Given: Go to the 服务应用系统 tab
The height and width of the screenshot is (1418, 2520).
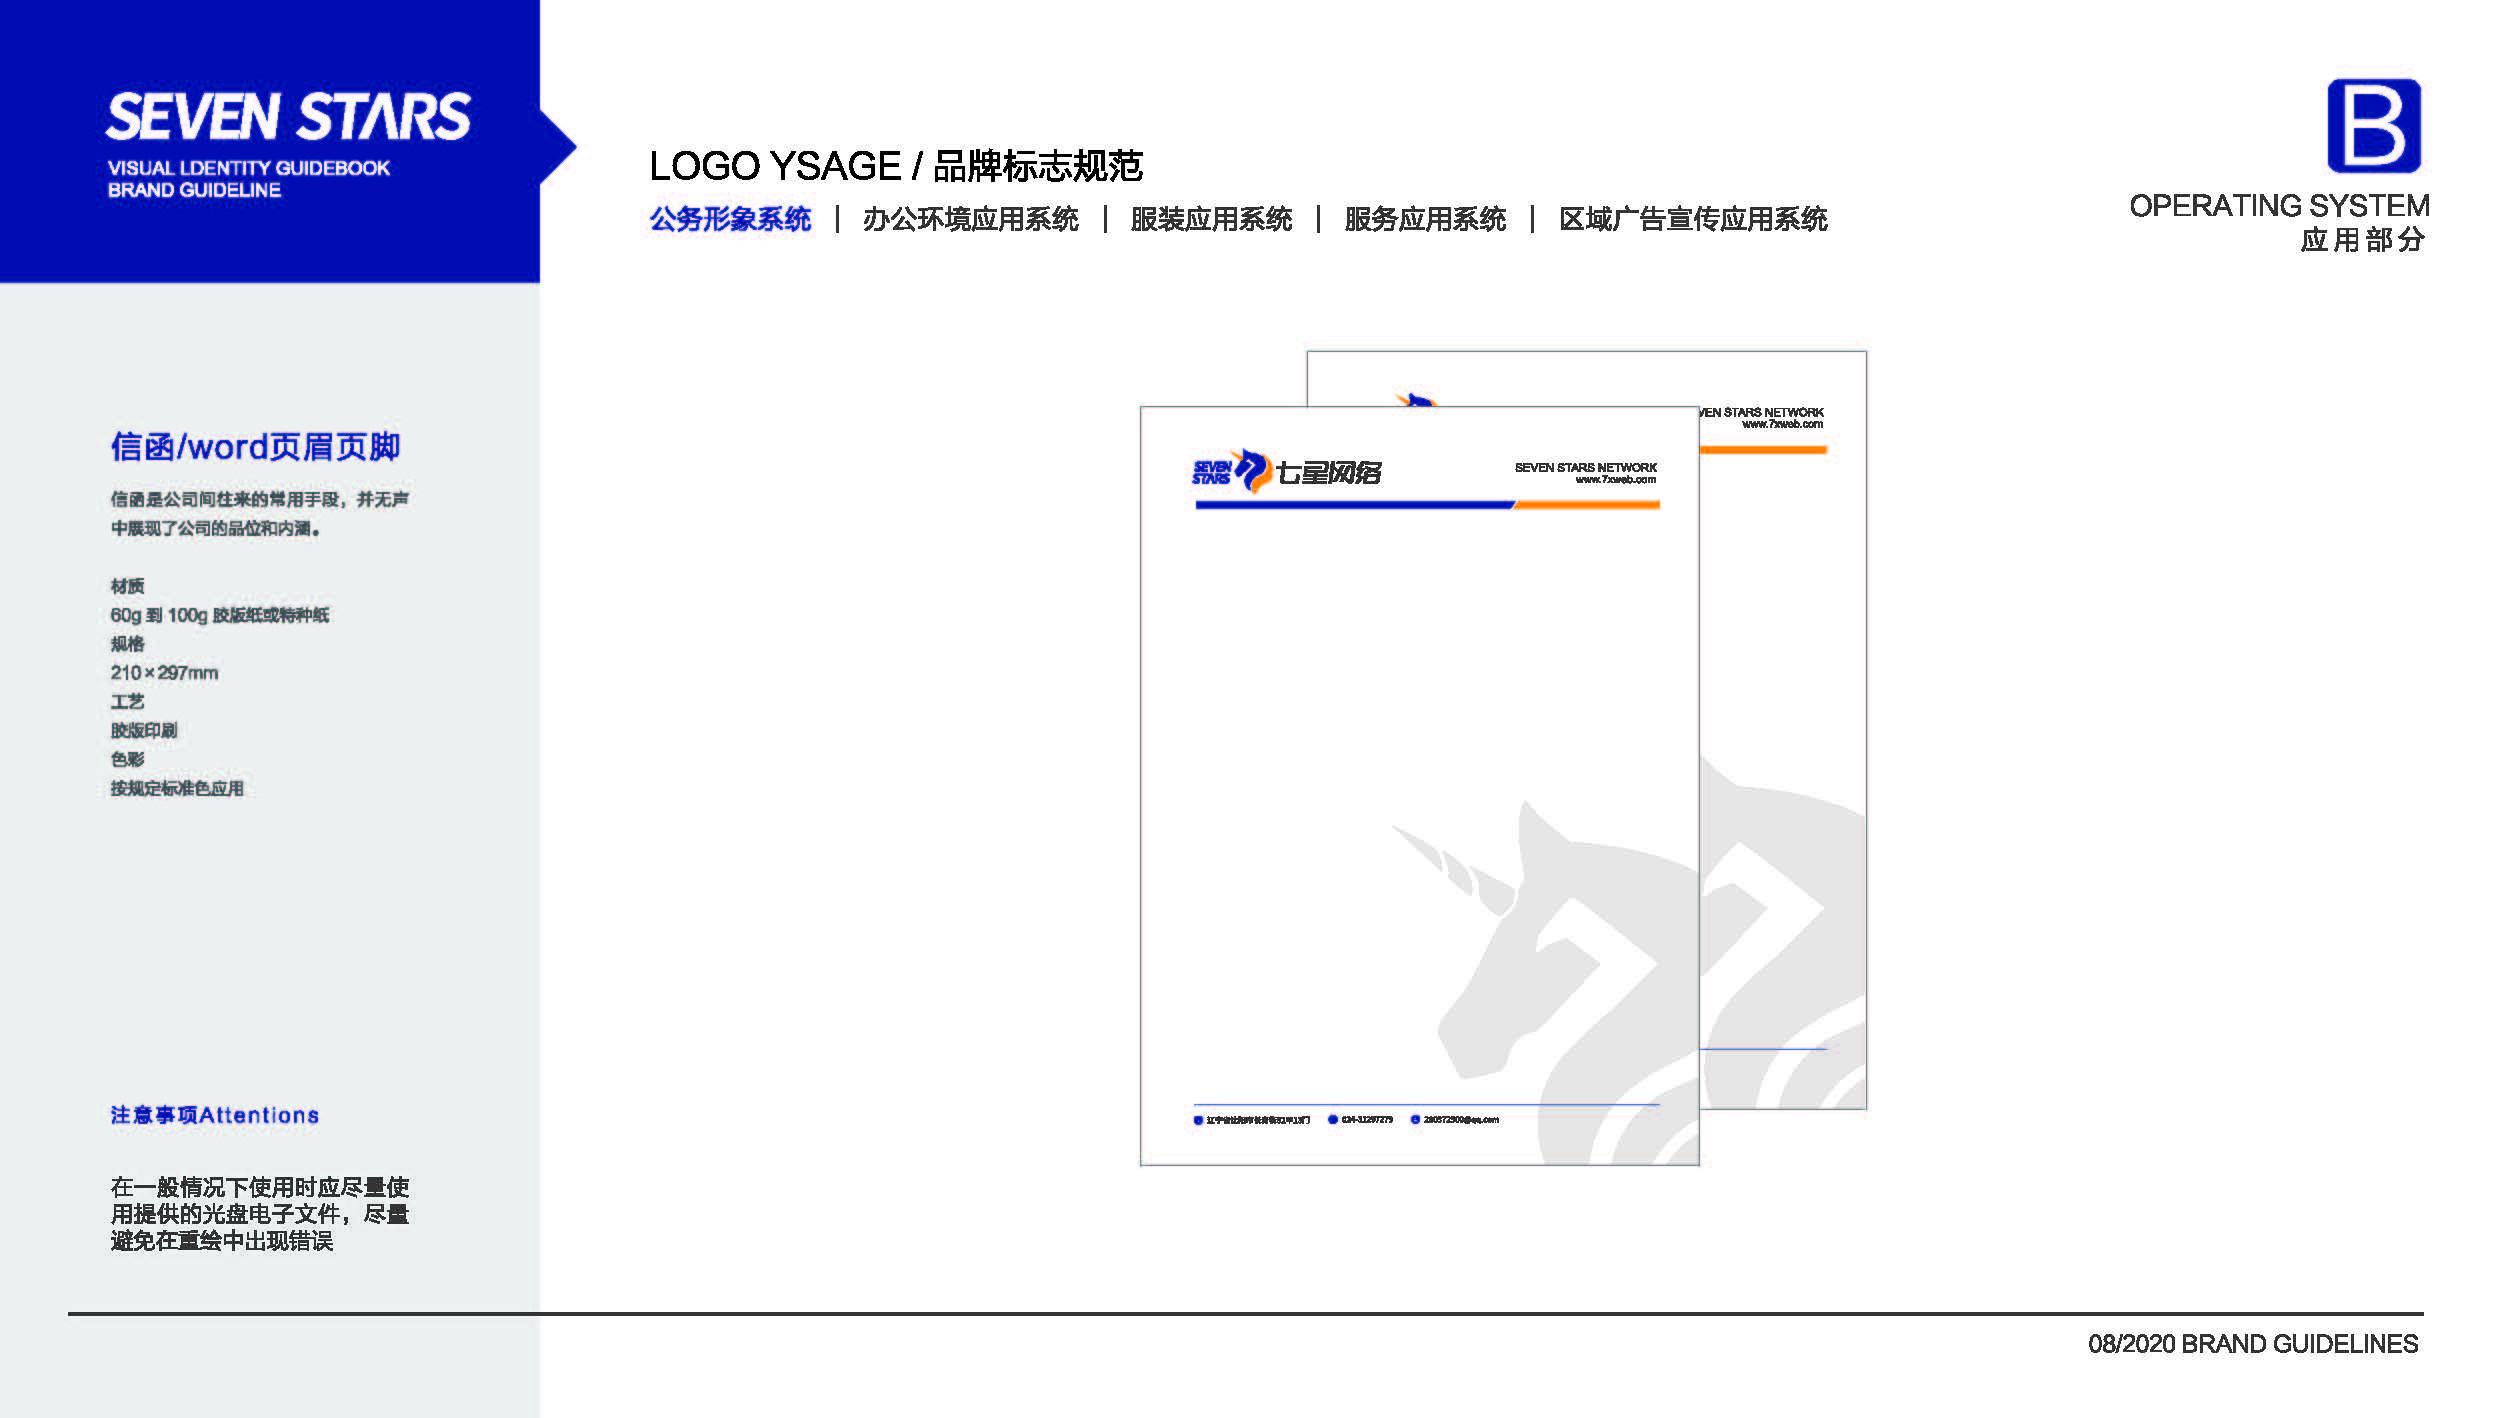Looking at the screenshot, I should (1425, 219).
